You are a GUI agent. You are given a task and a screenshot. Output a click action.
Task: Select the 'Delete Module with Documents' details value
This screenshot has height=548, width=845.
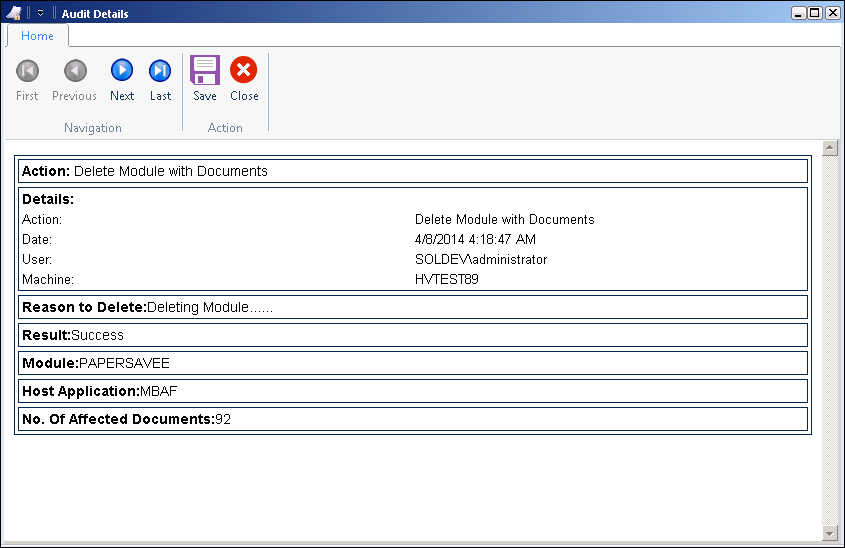[504, 219]
